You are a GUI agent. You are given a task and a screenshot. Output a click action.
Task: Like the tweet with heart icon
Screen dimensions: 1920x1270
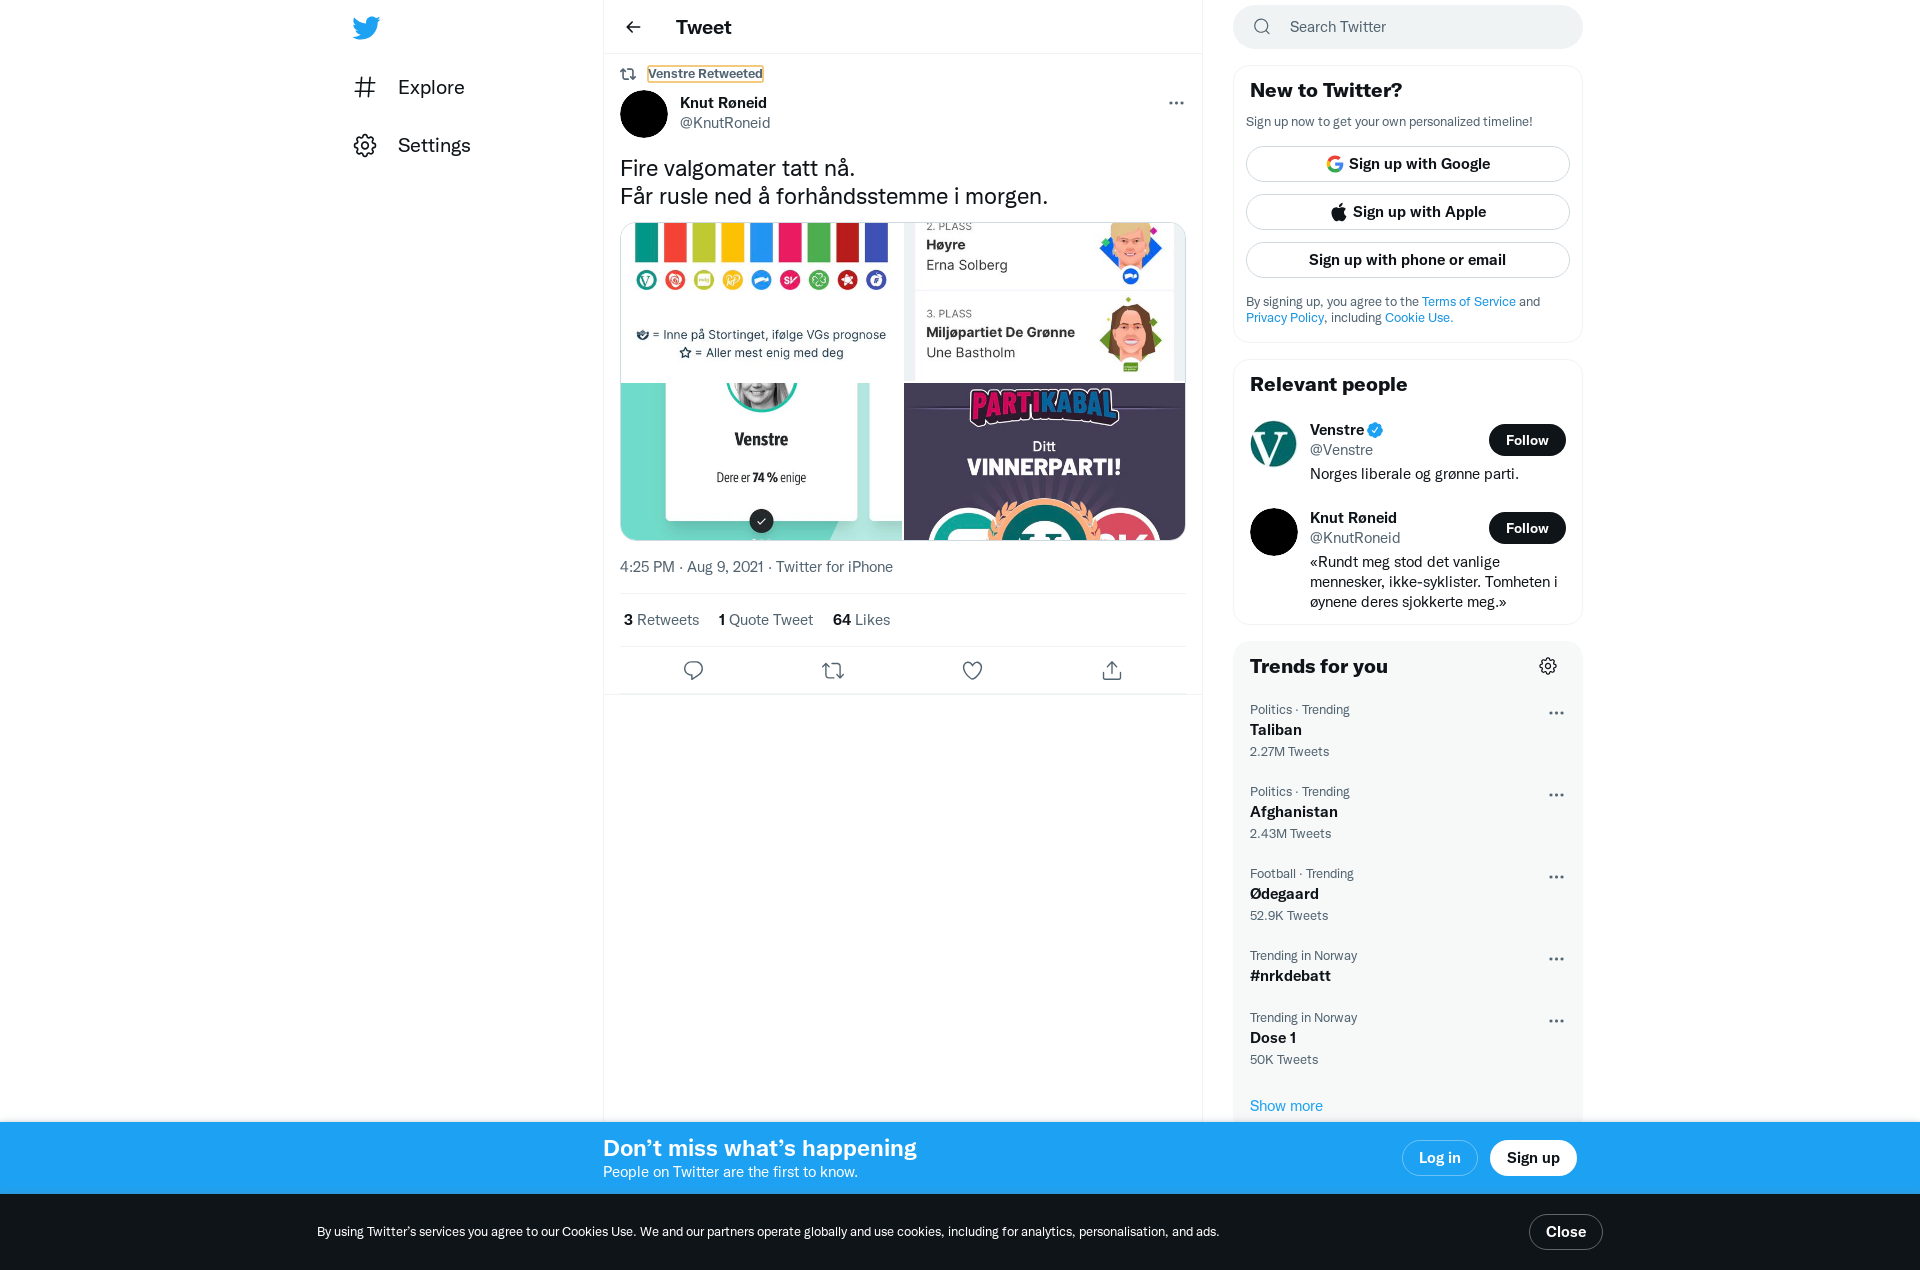point(972,670)
